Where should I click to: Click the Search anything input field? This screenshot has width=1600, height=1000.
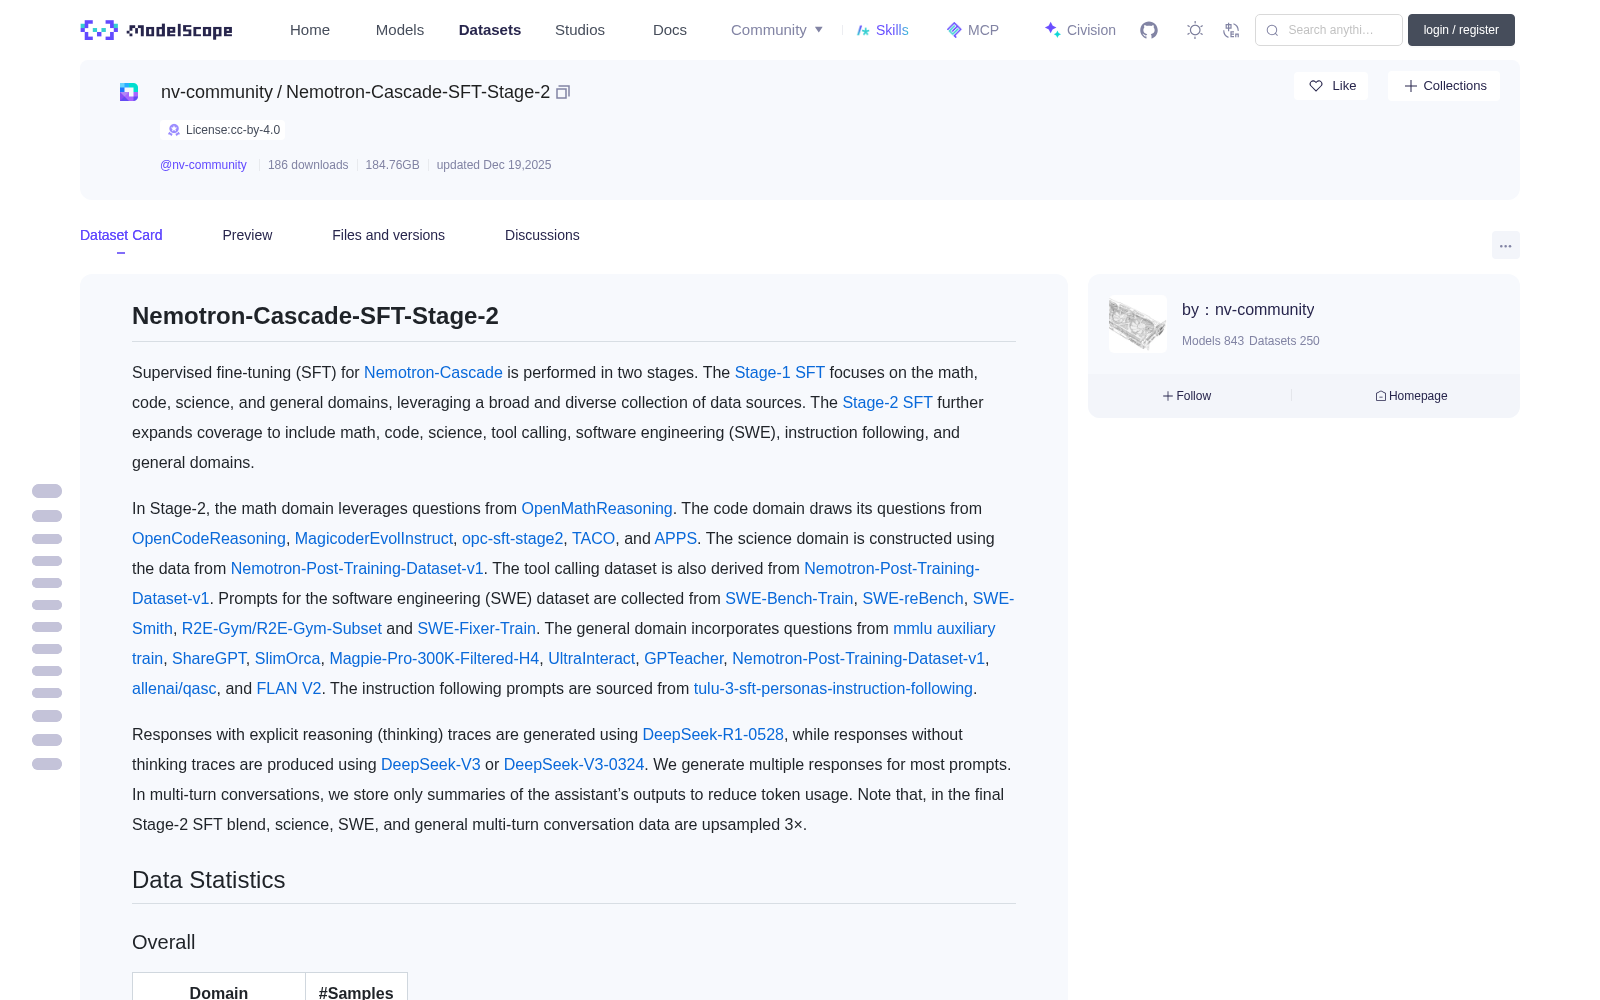click(1329, 30)
